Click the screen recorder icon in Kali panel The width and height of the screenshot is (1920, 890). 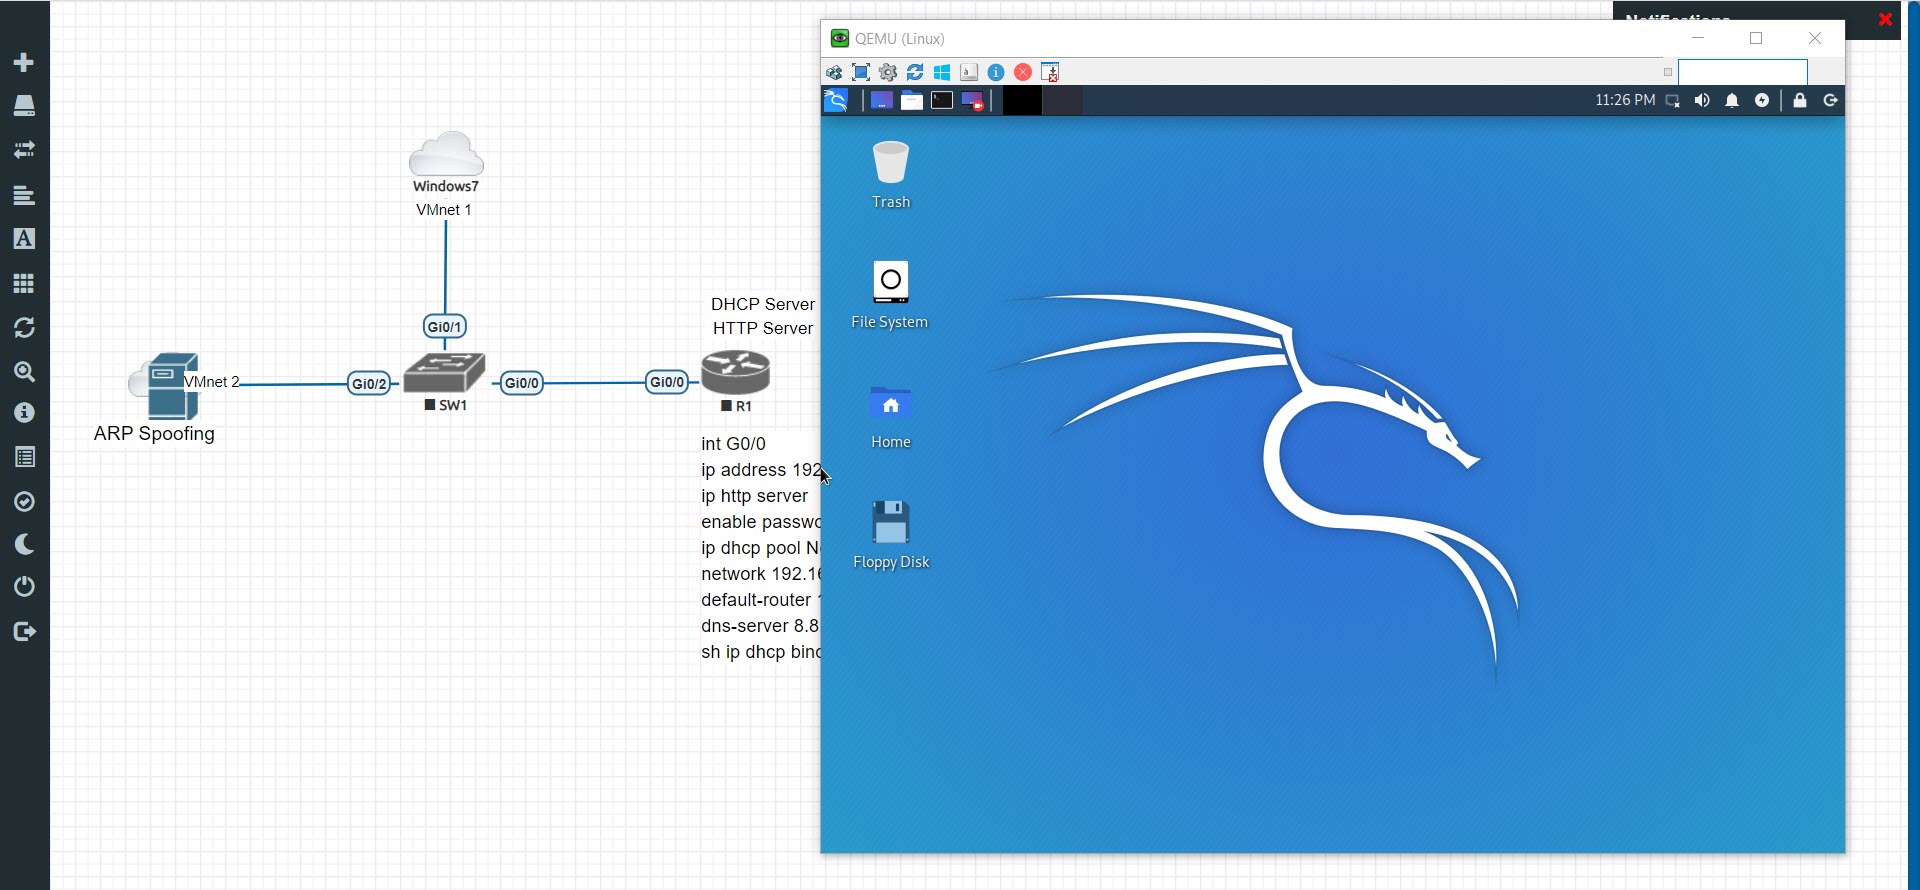[973, 100]
